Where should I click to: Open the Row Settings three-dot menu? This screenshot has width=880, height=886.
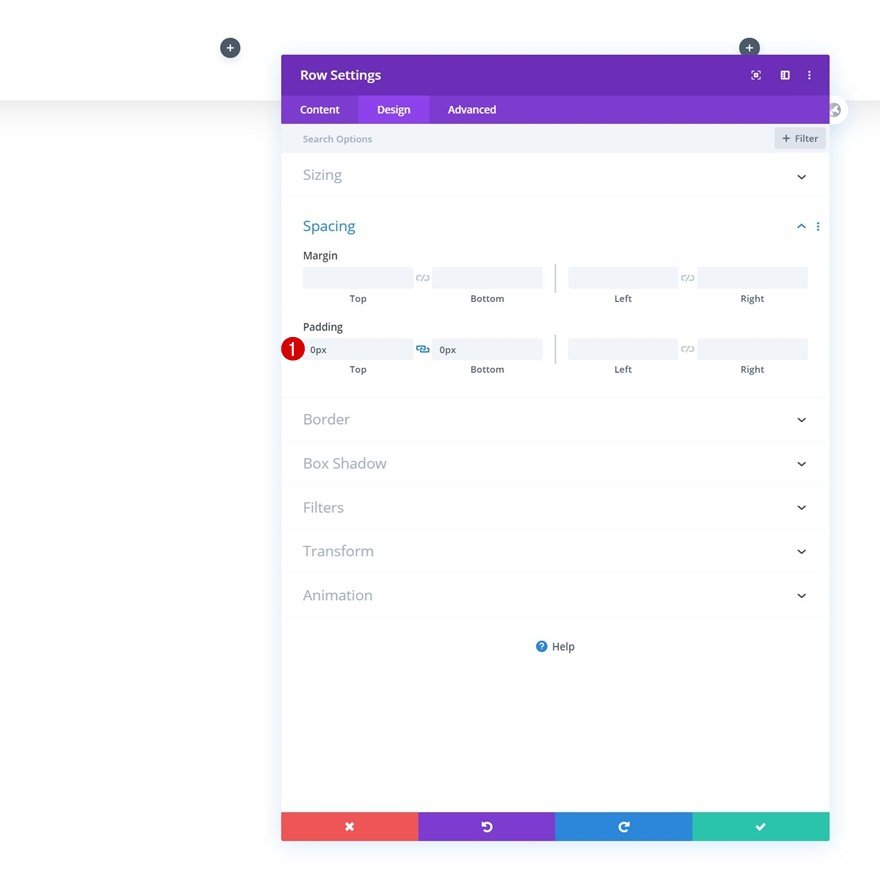tap(809, 75)
